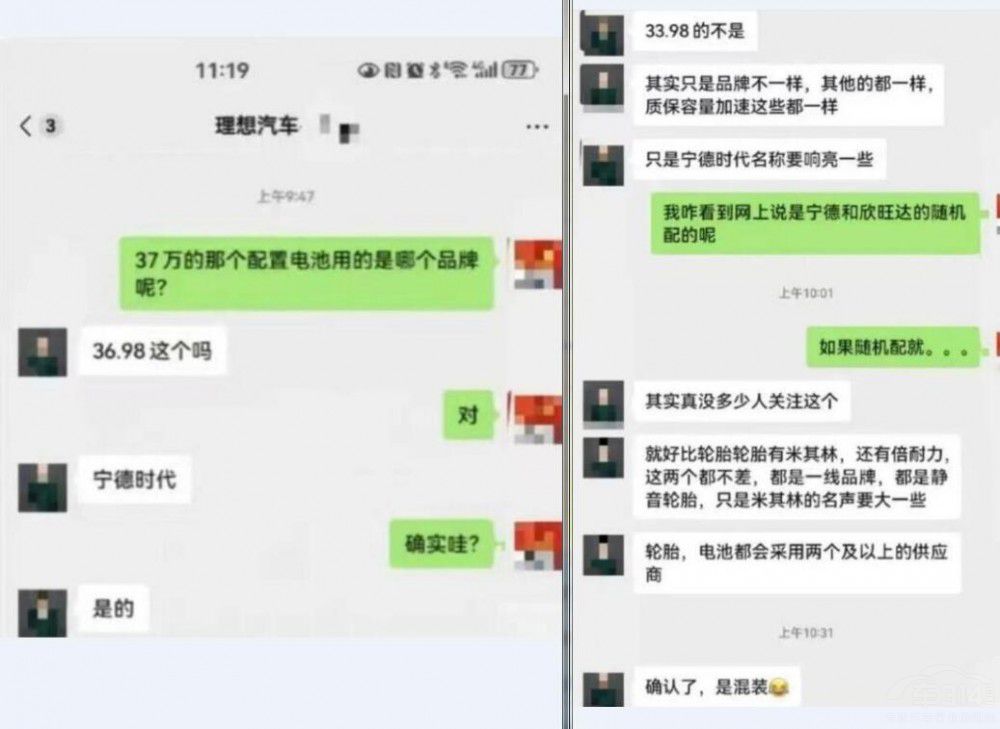The height and width of the screenshot is (729, 1000).
Task: Tap the battery indicator showing 77
Action: click(520, 70)
